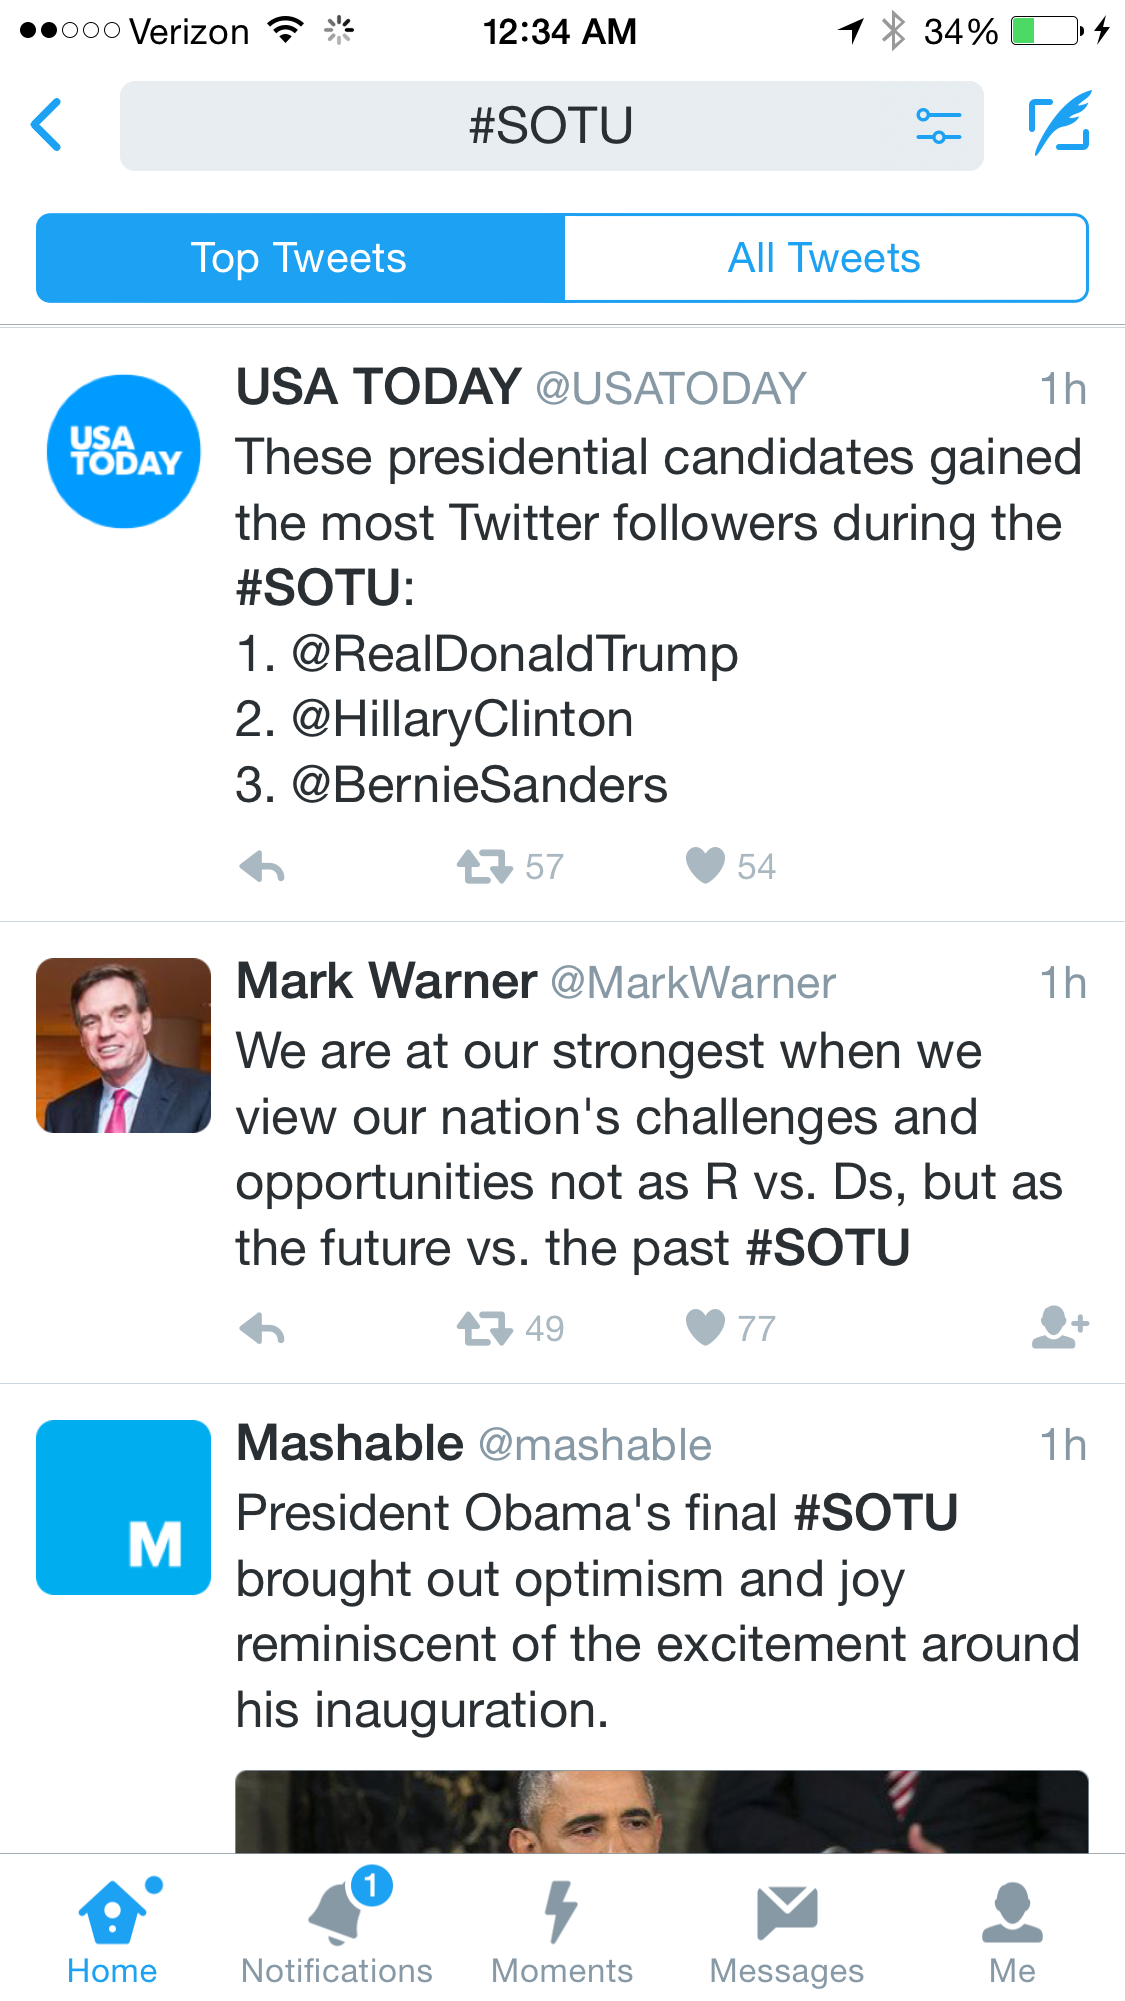1125x2001 pixels.
Task: Open the @USATODAY profile handle
Action: tap(671, 389)
